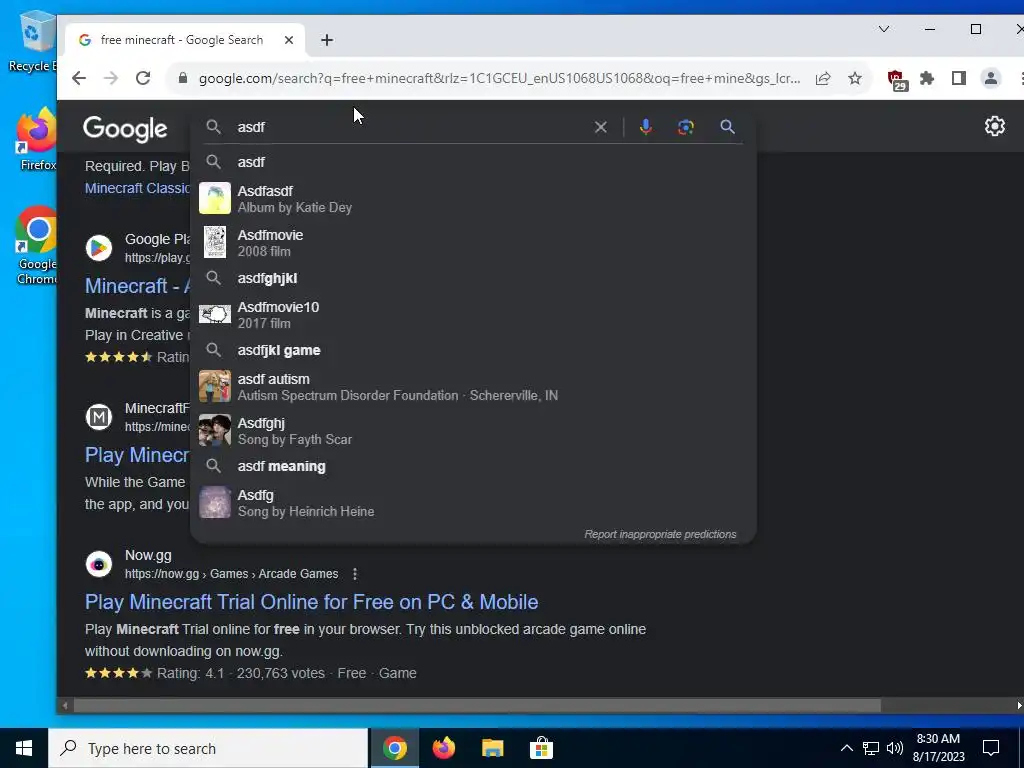Open a new Chrome tab
This screenshot has width=1024, height=768.
(327, 40)
